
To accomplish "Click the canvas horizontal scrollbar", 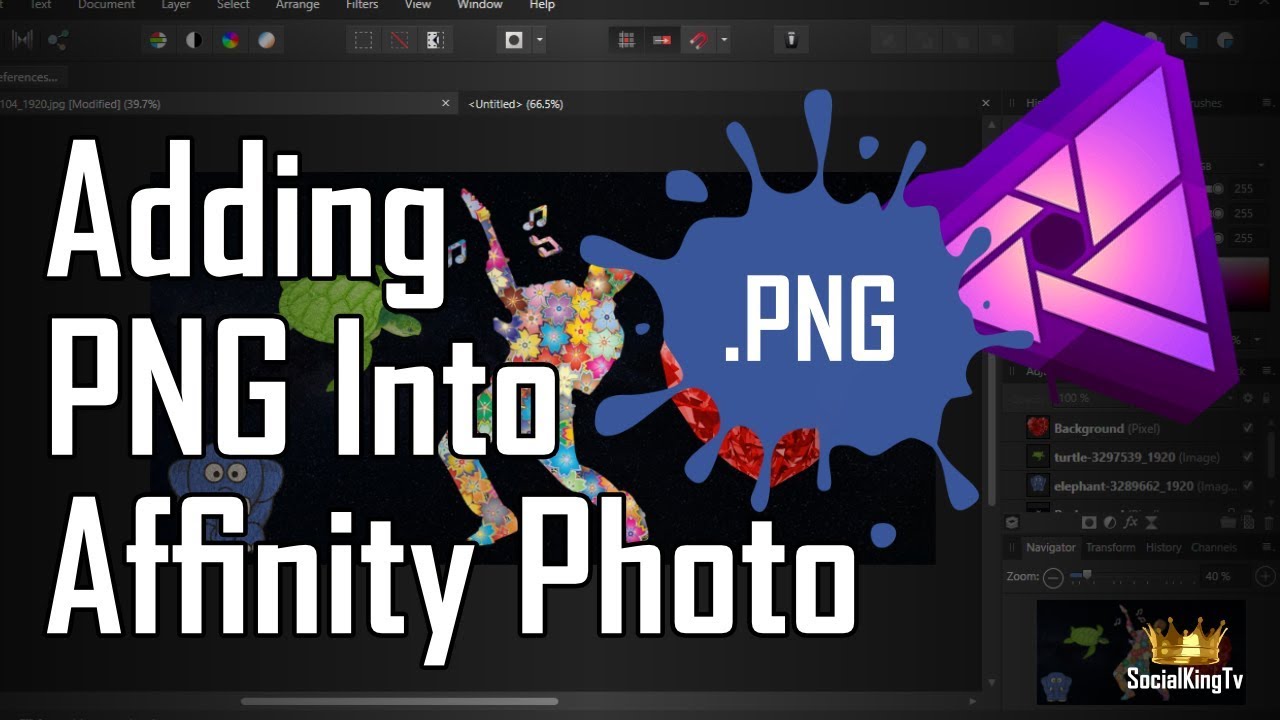I will [400, 701].
